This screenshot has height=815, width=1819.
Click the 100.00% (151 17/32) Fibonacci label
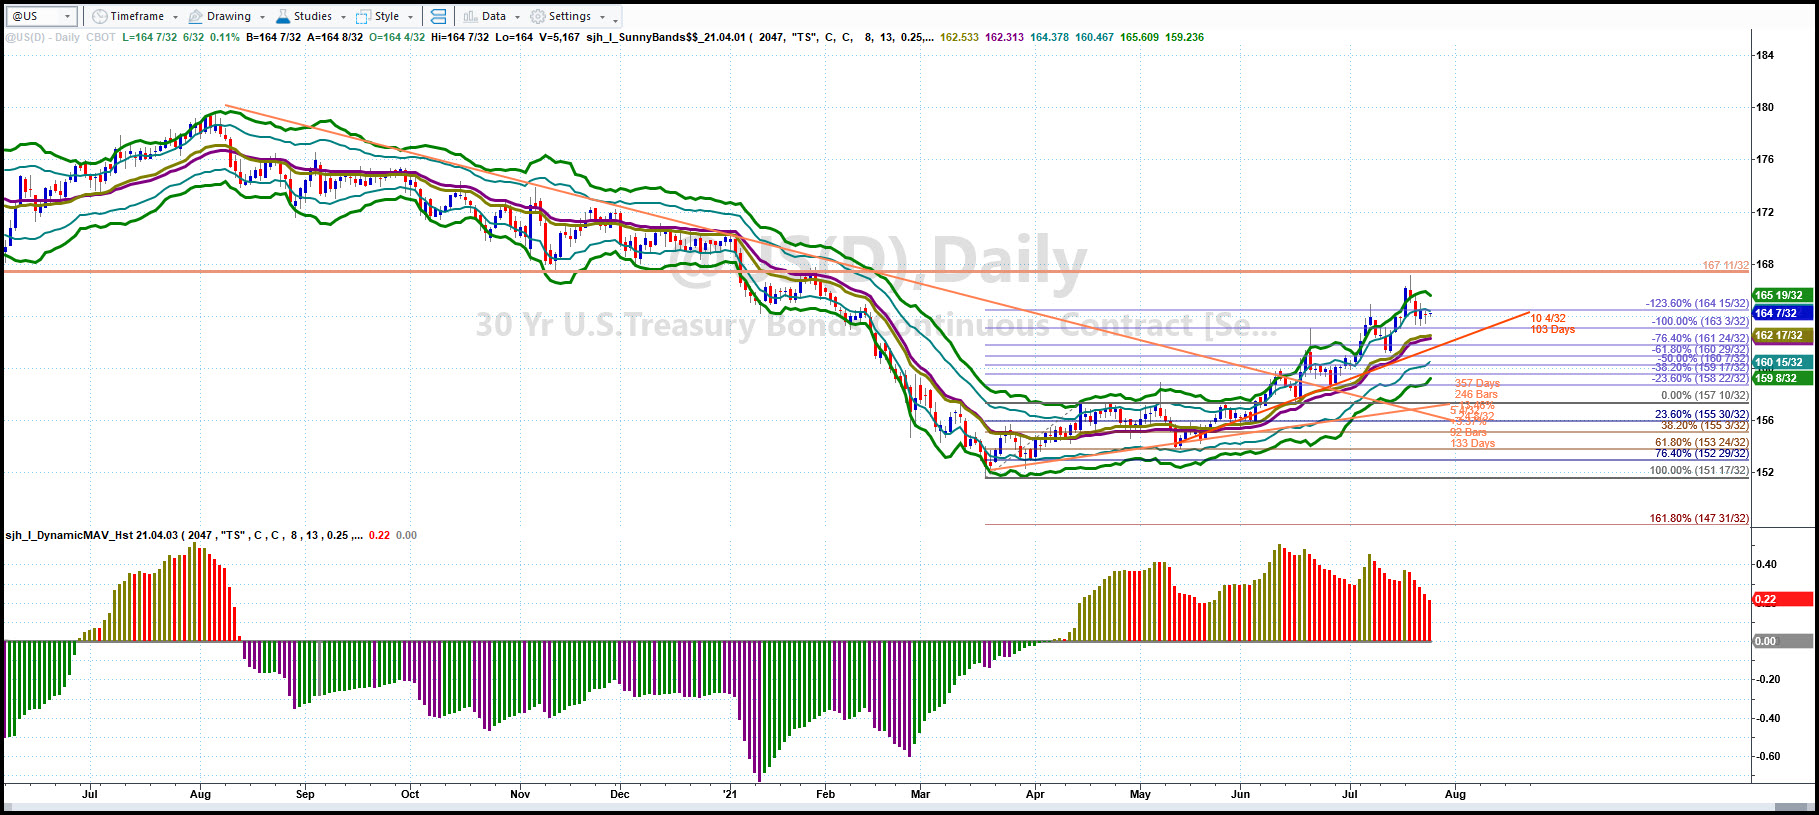pyautogui.click(x=1699, y=470)
